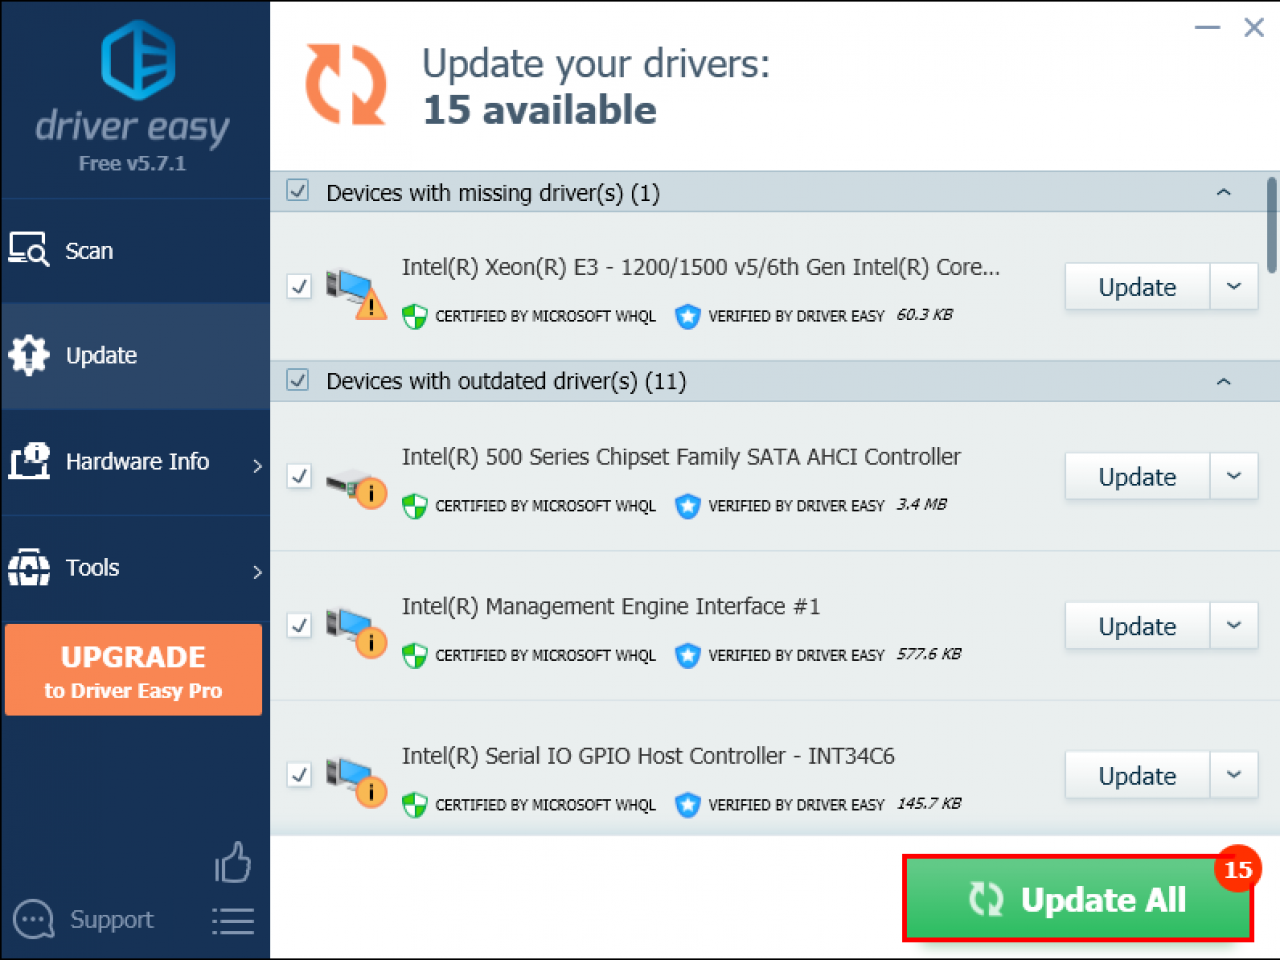Click UPGRADE to Driver Easy Pro
The width and height of the screenshot is (1280, 960).
click(x=133, y=670)
